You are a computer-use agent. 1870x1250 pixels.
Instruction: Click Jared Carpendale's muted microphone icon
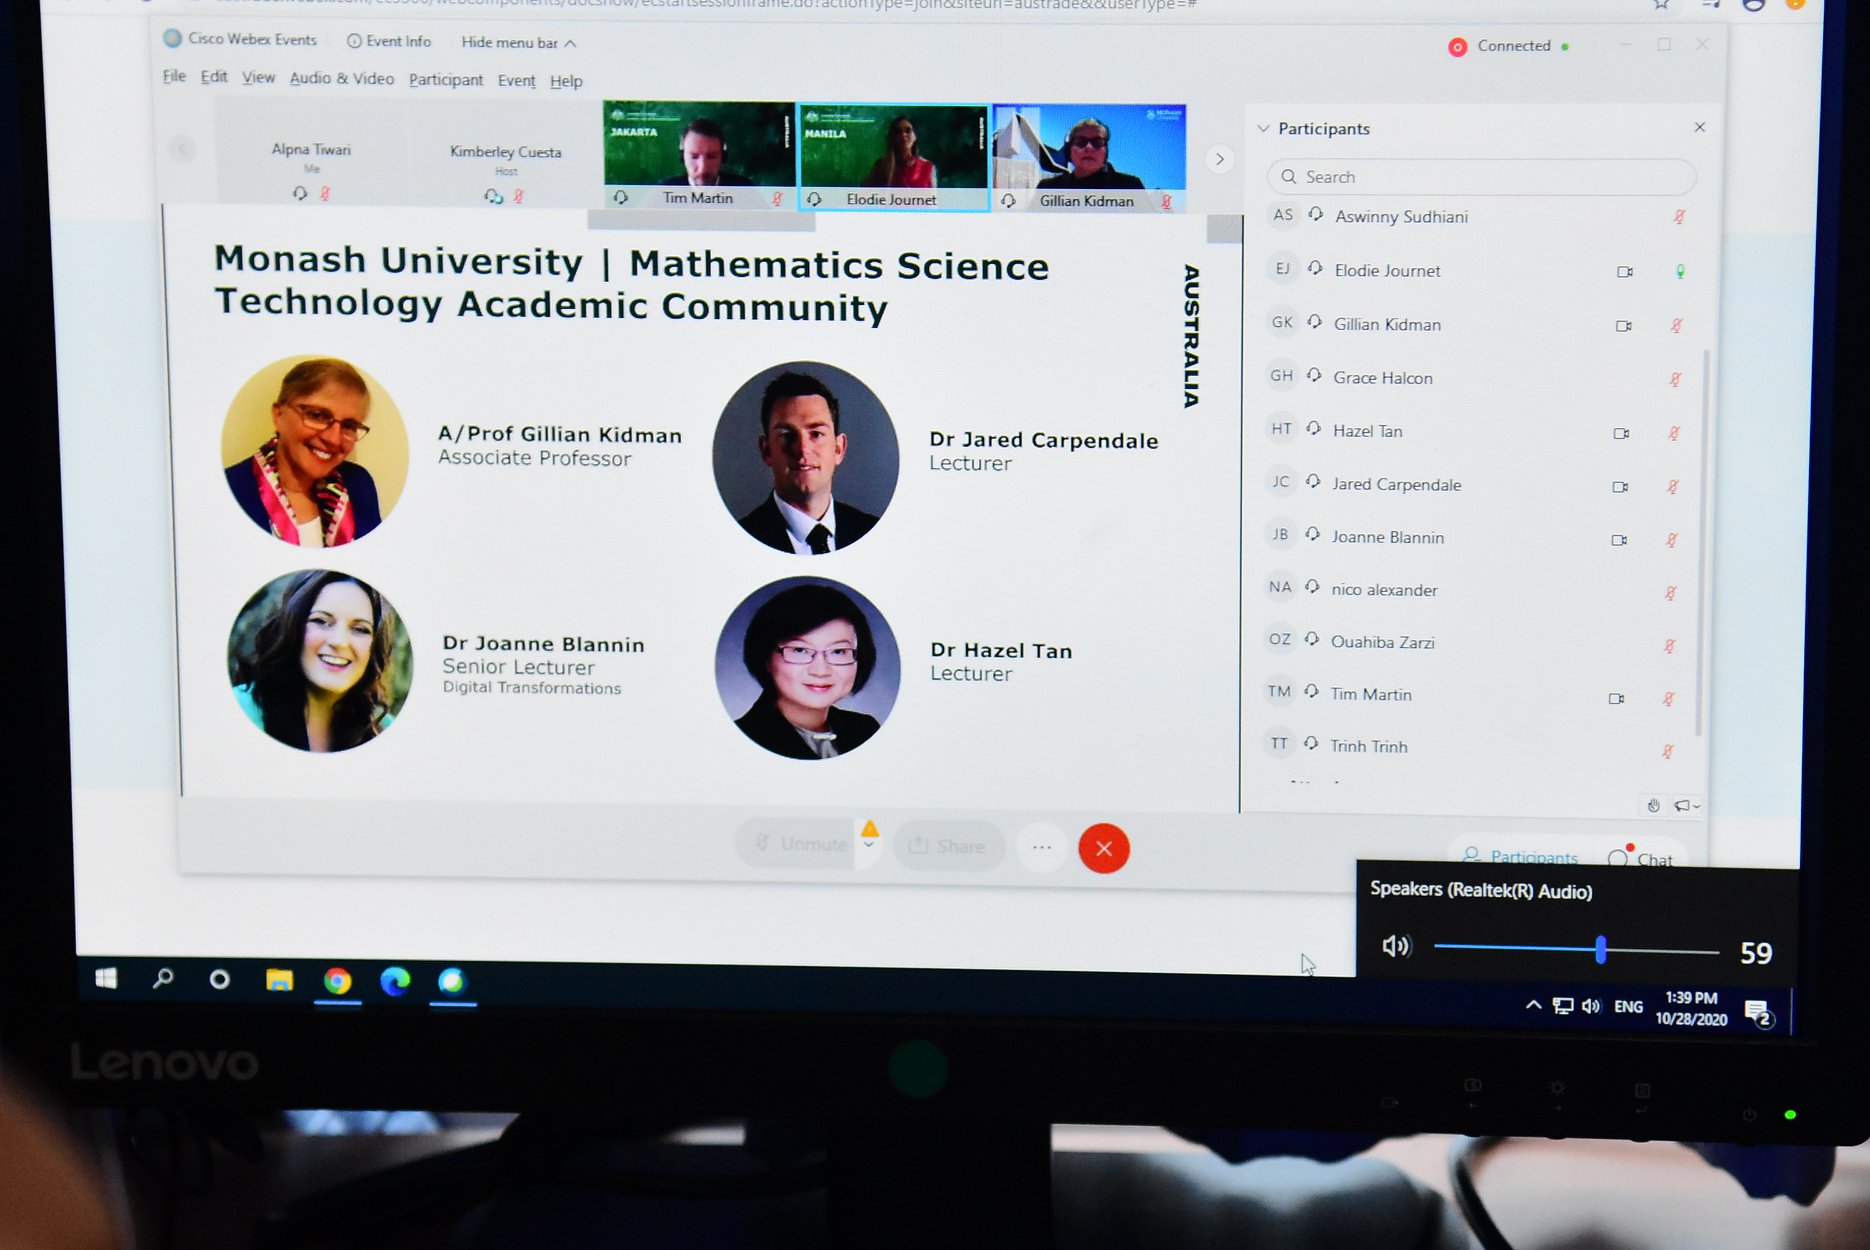1673,487
